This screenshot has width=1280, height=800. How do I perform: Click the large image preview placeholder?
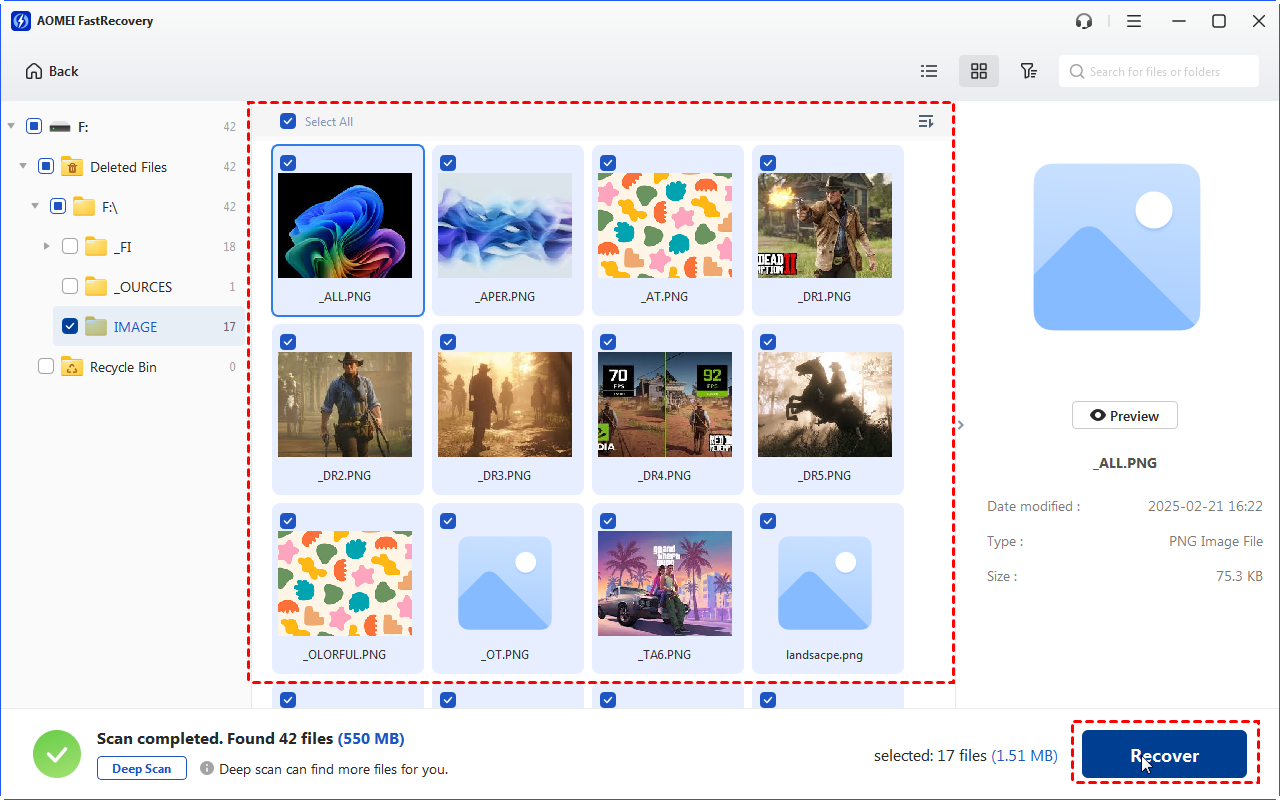click(1117, 247)
